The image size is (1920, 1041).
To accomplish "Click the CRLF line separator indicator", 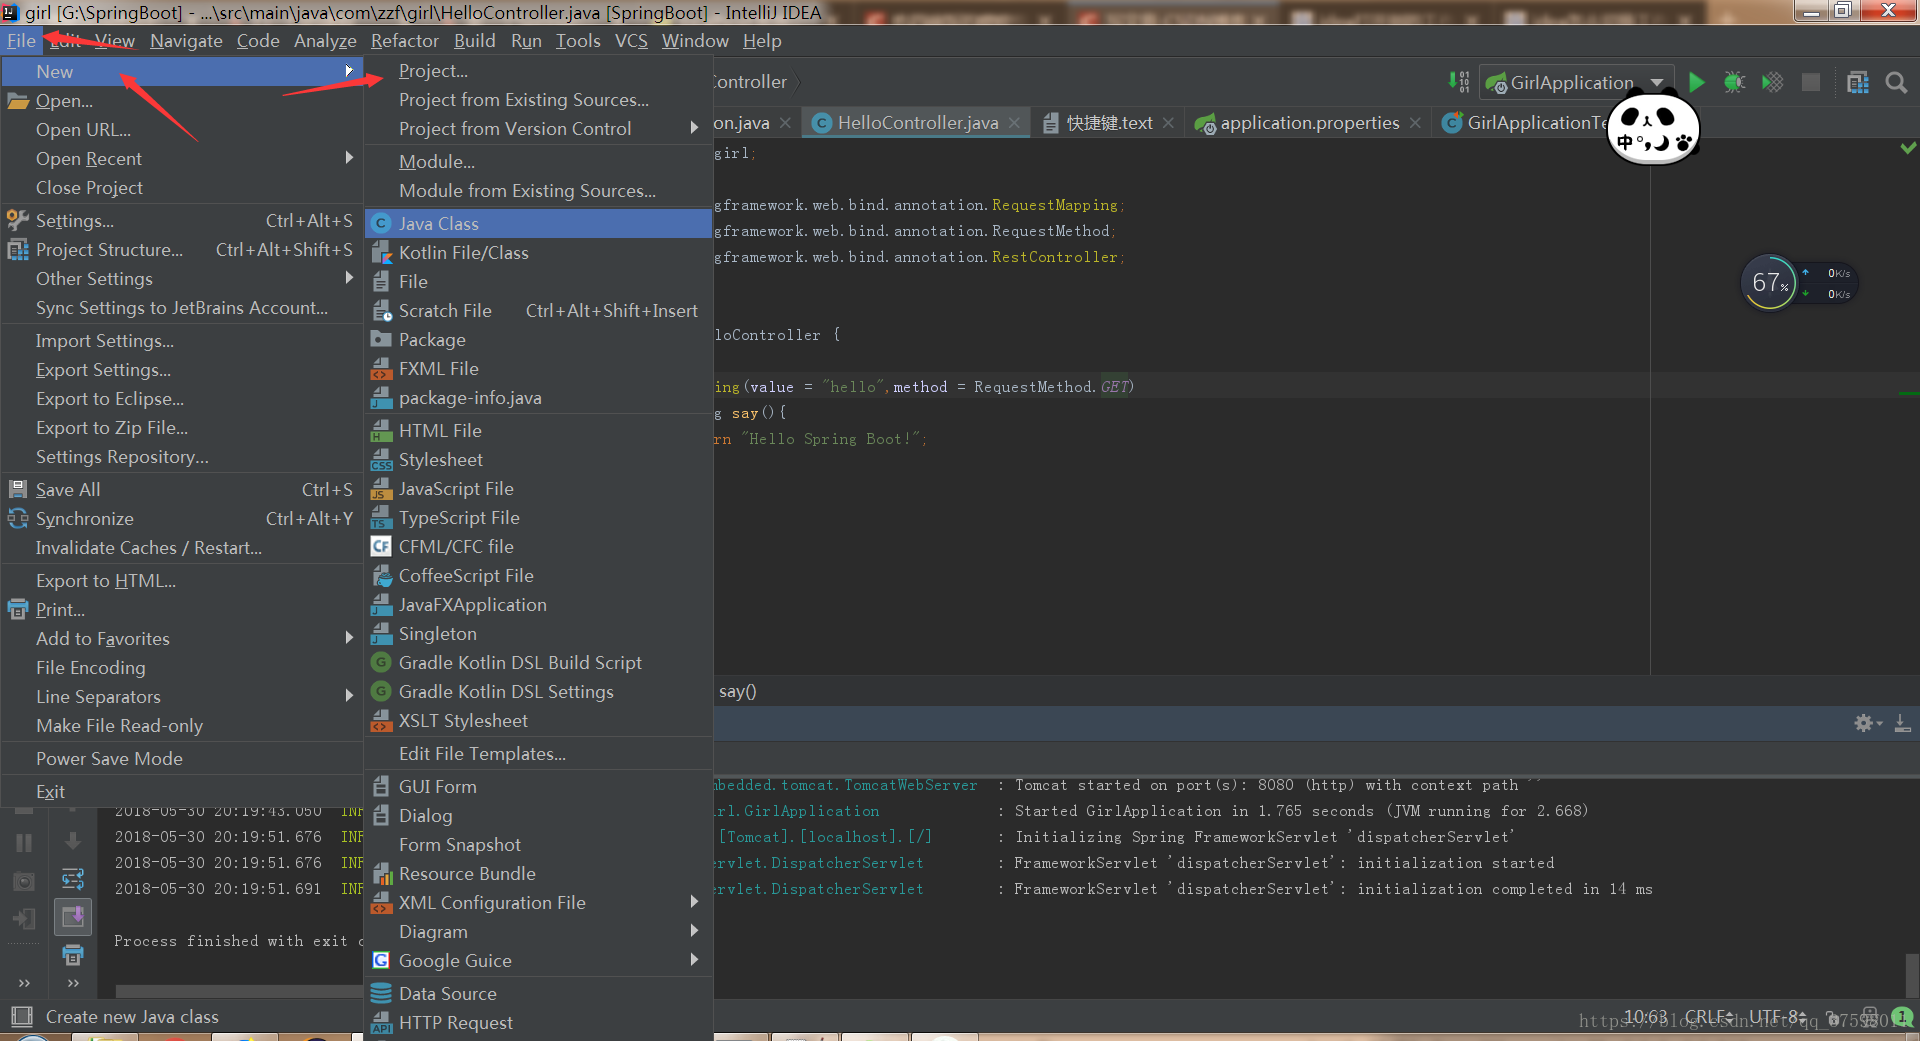I will coord(1709,1016).
